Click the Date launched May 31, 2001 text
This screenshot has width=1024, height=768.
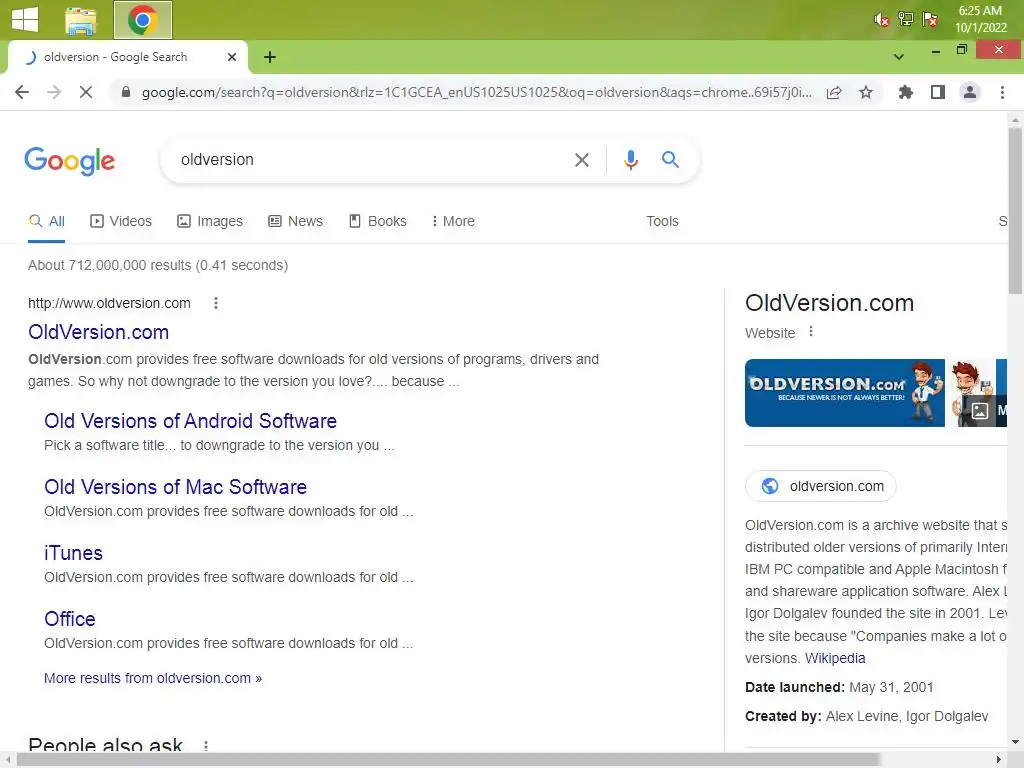[x=839, y=688]
